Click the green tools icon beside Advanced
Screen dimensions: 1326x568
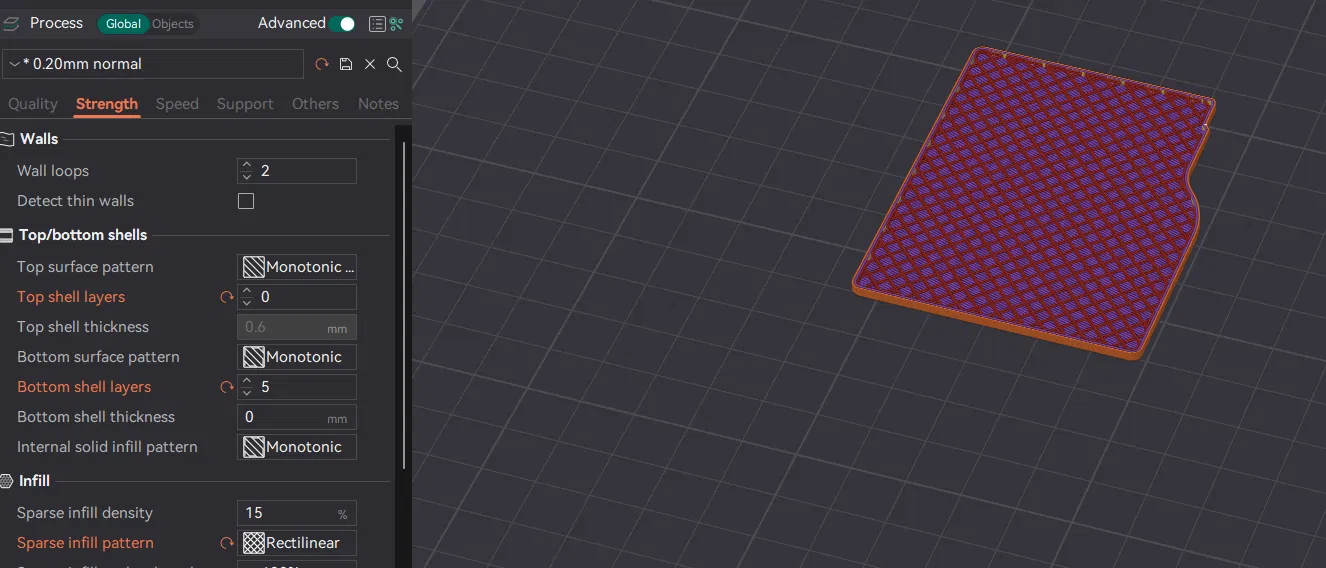(x=397, y=24)
